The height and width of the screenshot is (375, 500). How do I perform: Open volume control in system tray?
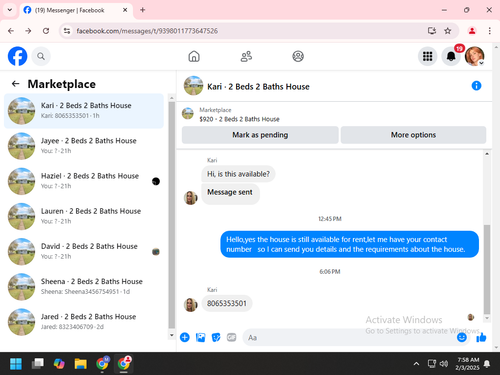tap(444, 364)
